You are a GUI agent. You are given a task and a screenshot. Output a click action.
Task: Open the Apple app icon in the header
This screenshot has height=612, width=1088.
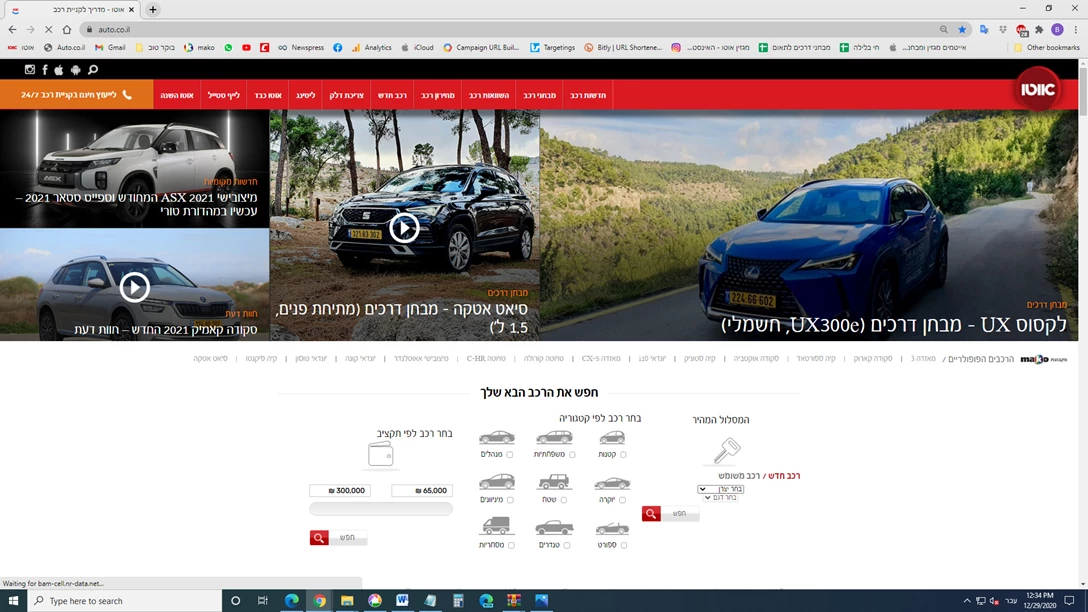click(x=59, y=70)
